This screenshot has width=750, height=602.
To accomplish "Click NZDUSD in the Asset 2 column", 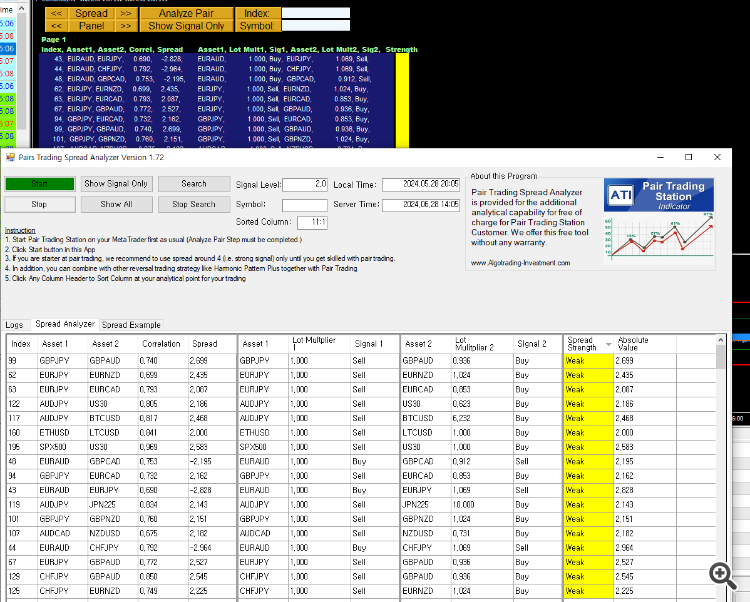I will click(x=425, y=533).
